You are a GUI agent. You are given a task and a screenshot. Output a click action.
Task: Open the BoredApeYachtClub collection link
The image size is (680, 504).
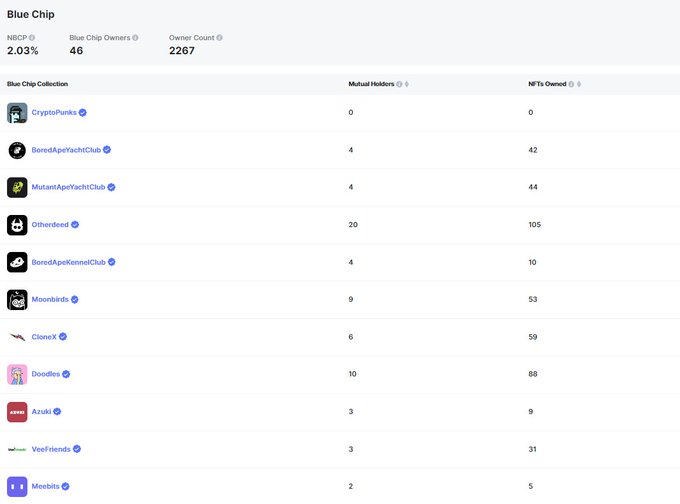tap(66, 150)
